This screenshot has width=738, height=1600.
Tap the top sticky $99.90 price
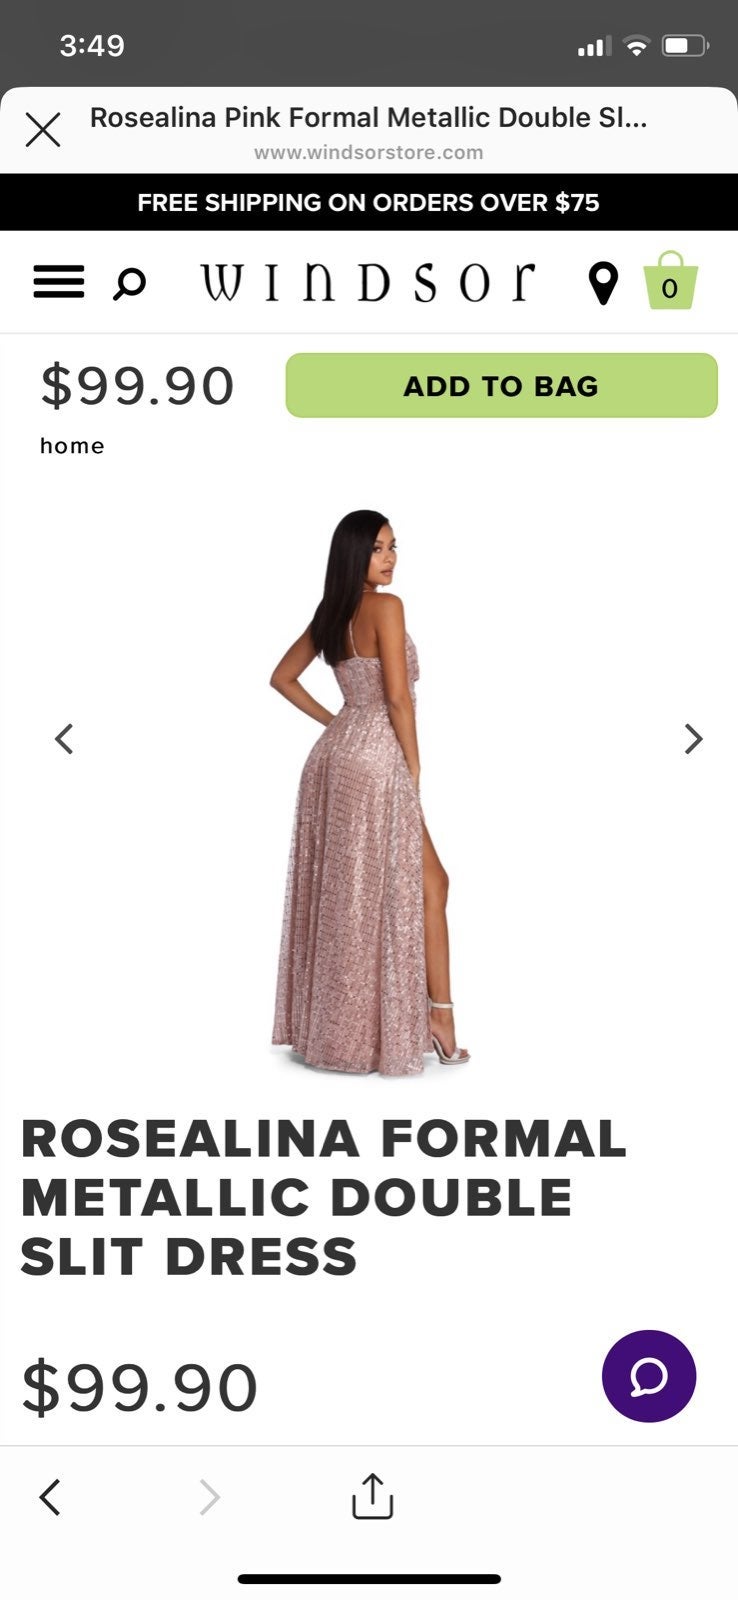137,386
